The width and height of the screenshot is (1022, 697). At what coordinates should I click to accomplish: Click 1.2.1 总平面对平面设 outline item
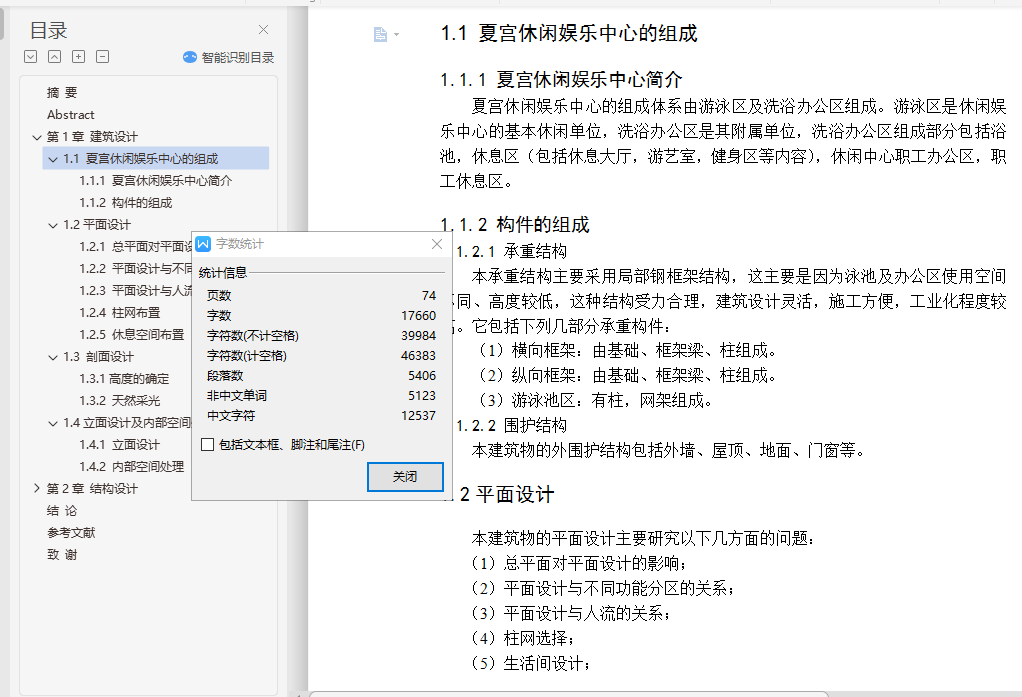(136, 246)
